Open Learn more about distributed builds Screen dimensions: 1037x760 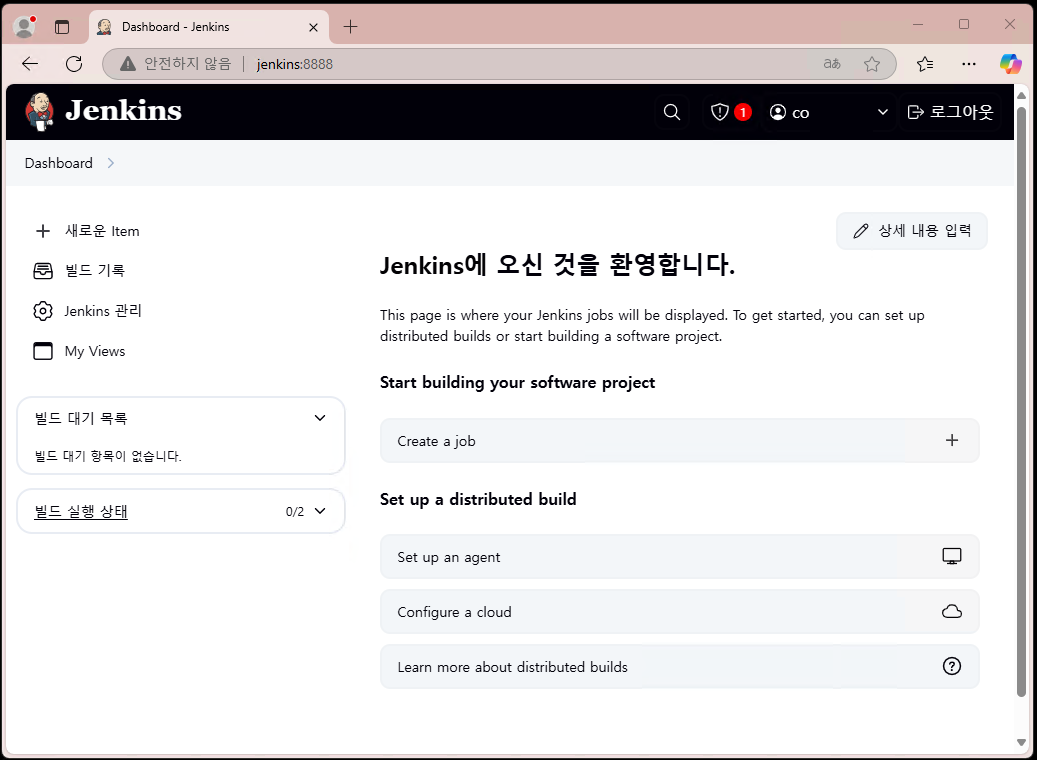[x=679, y=667]
